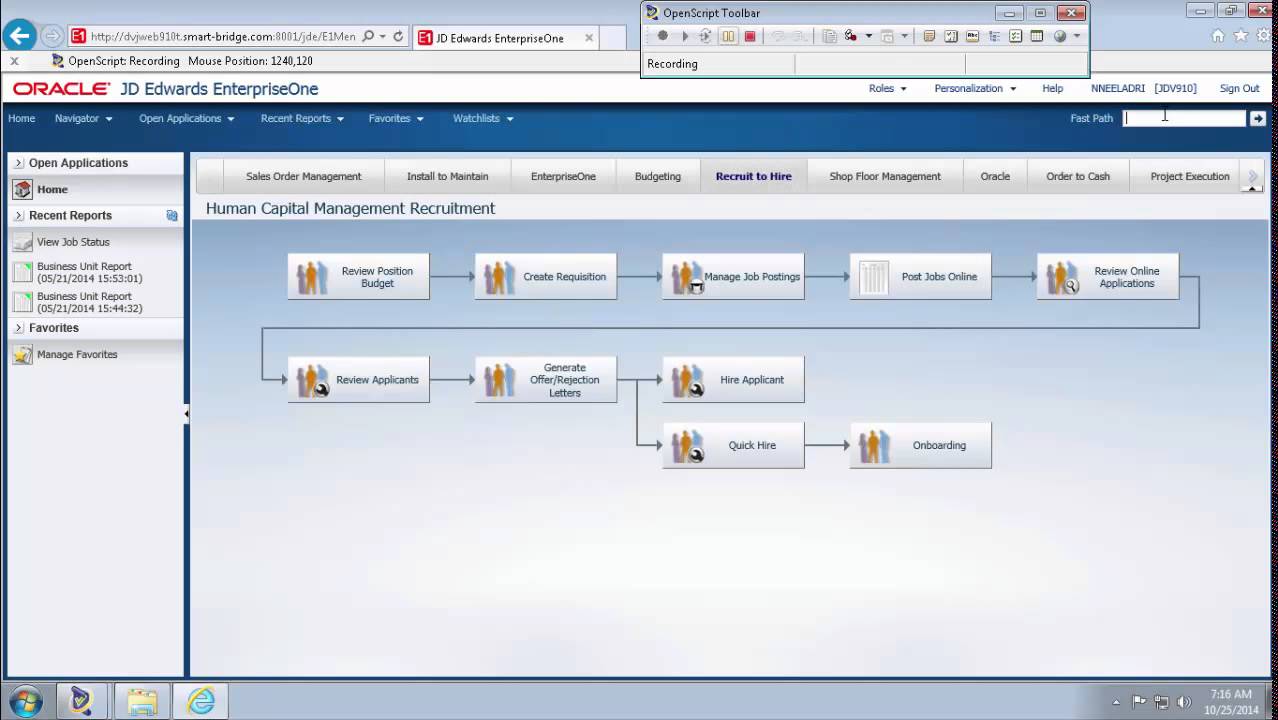Open the Create Requisition task
The height and width of the screenshot is (720, 1278).
tap(546, 277)
